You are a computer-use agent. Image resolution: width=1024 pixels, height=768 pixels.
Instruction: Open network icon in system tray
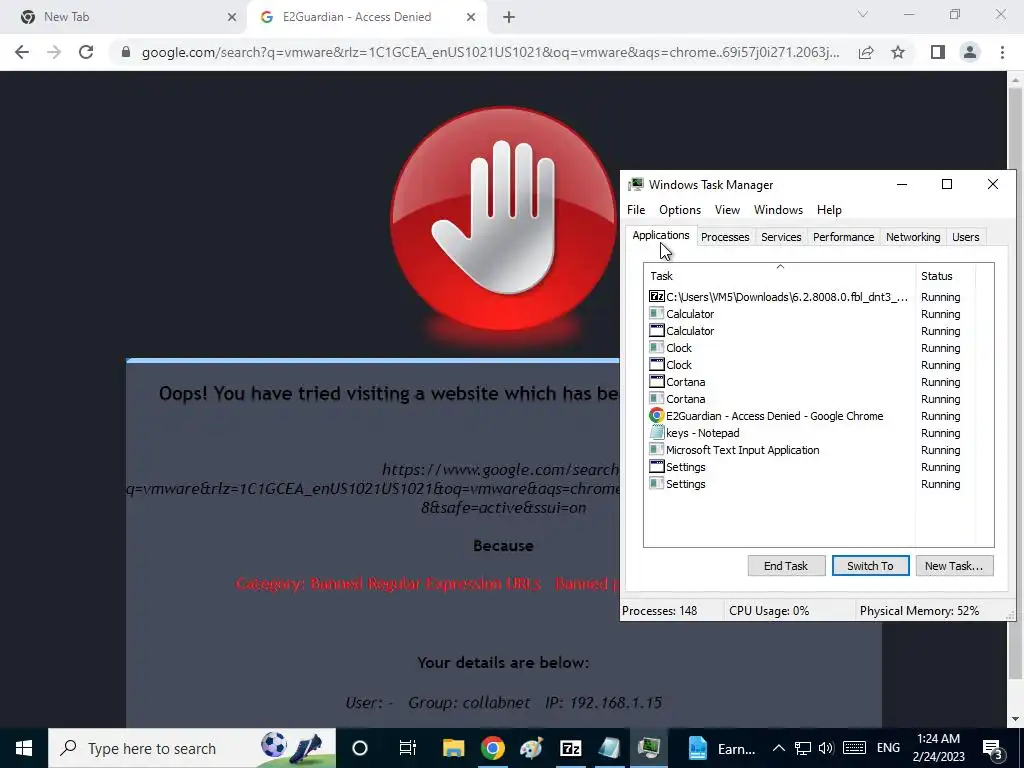pyautogui.click(x=803, y=748)
